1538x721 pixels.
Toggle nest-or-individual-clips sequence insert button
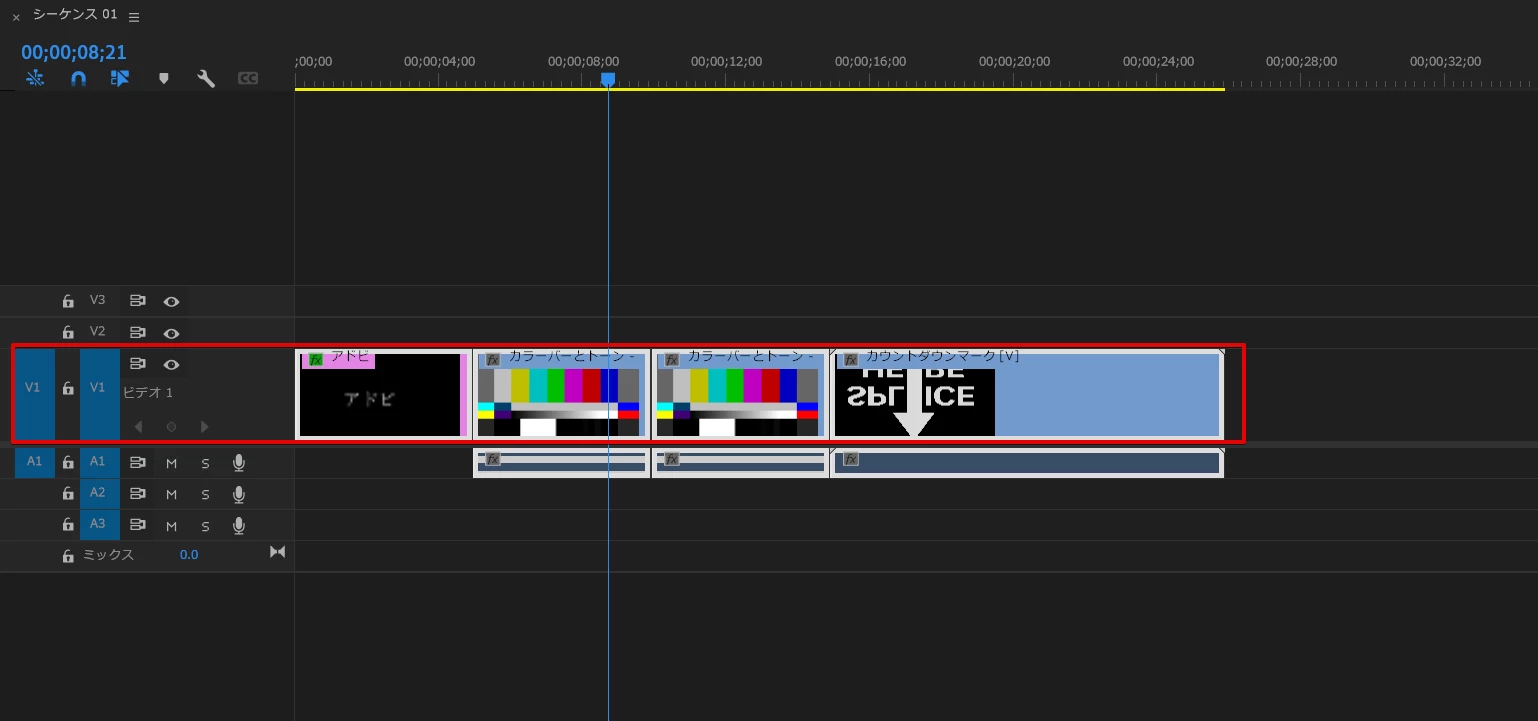35,78
